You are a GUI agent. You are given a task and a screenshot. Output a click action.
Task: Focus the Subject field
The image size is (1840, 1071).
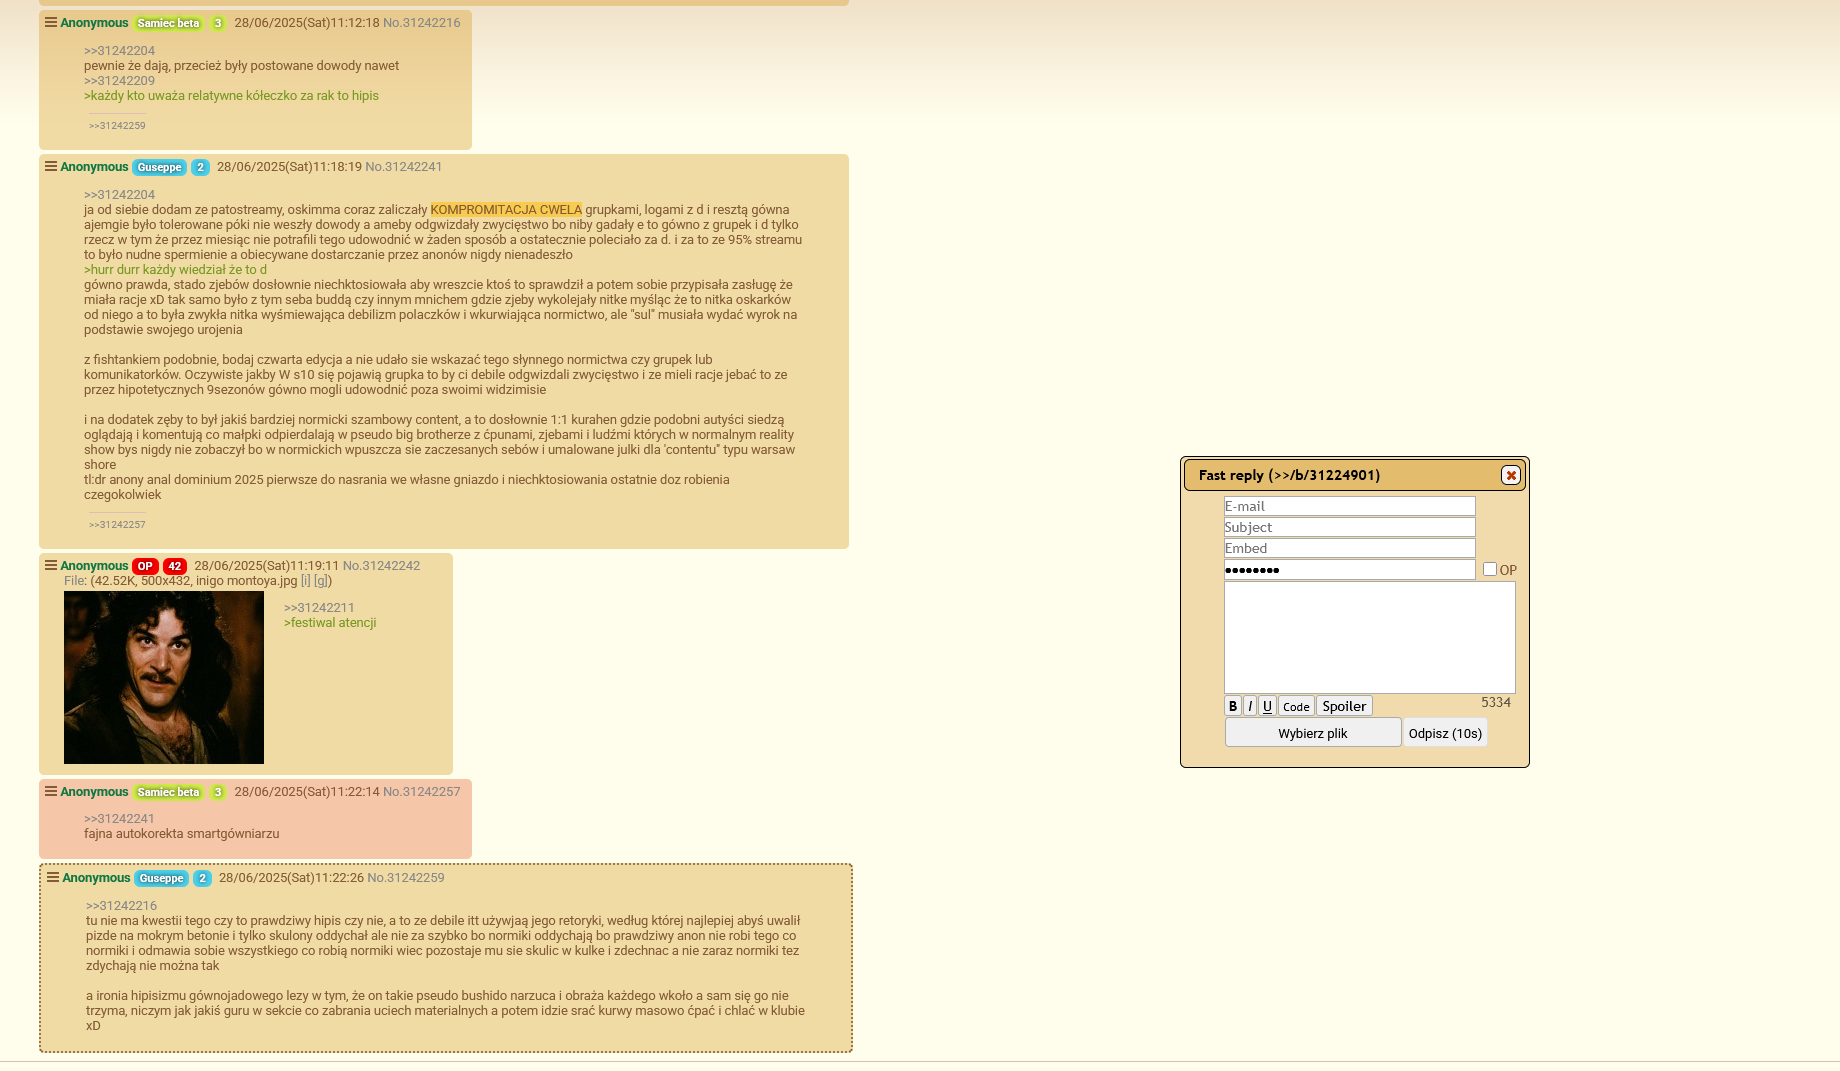(x=1349, y=527)
